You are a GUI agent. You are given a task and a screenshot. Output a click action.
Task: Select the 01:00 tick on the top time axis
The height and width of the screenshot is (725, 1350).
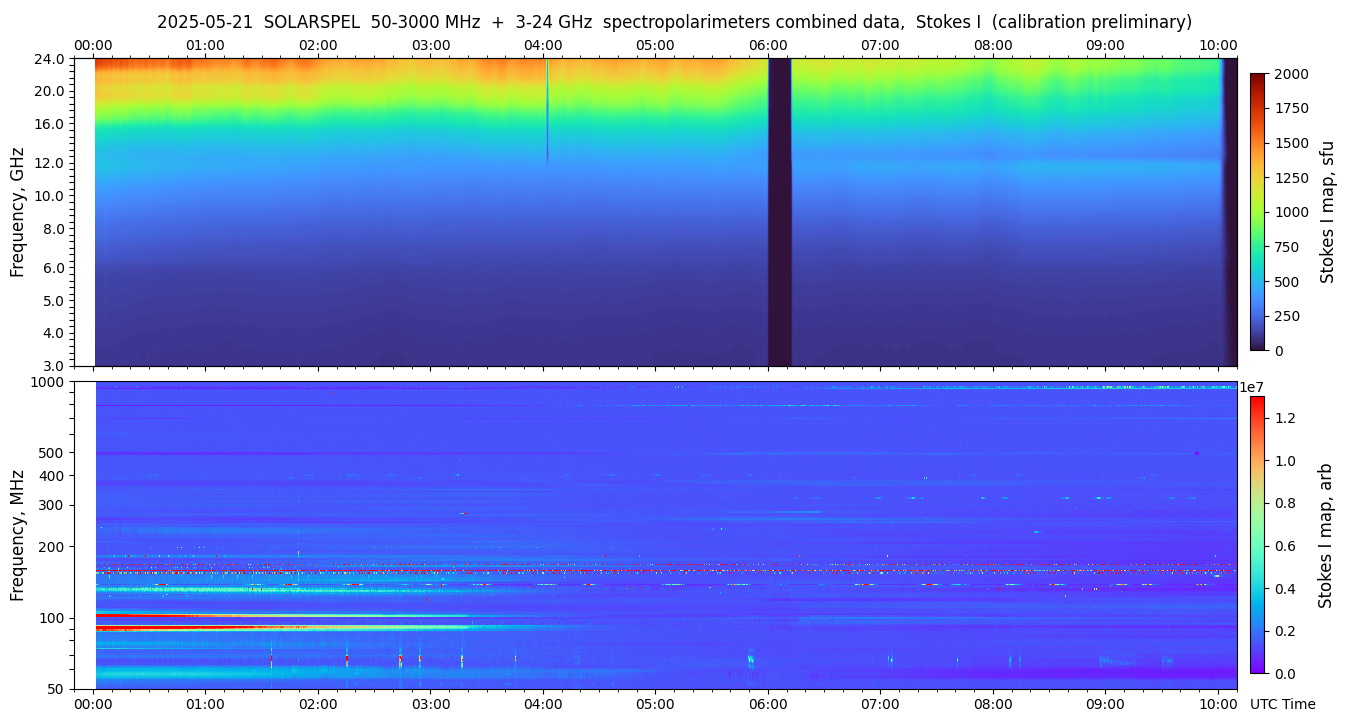click(x=205, y=45)
